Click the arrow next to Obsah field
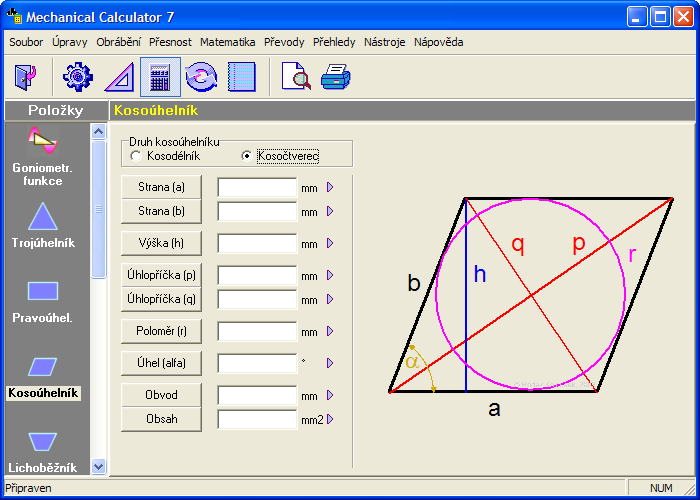The height and width of the screenshot is (500, 700). (x=330, y=419)
